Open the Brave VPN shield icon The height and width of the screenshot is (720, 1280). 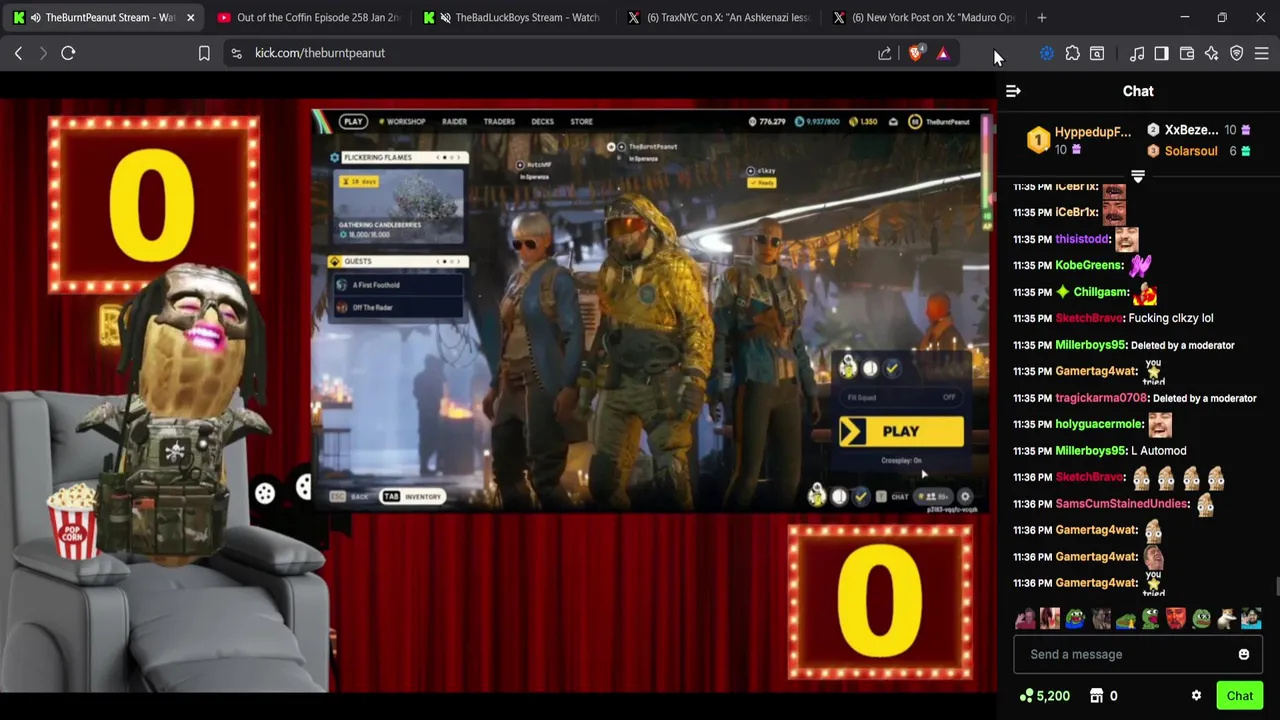[1236, 53]
